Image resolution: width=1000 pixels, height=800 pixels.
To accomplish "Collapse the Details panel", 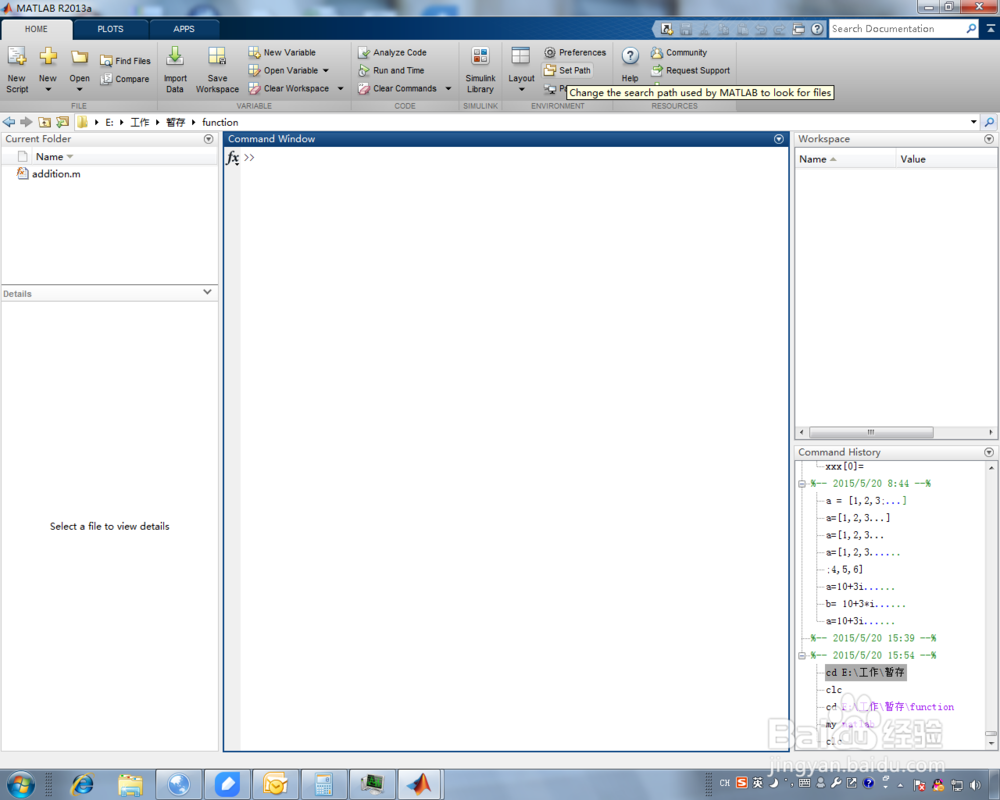I will (x=207, y=292).
